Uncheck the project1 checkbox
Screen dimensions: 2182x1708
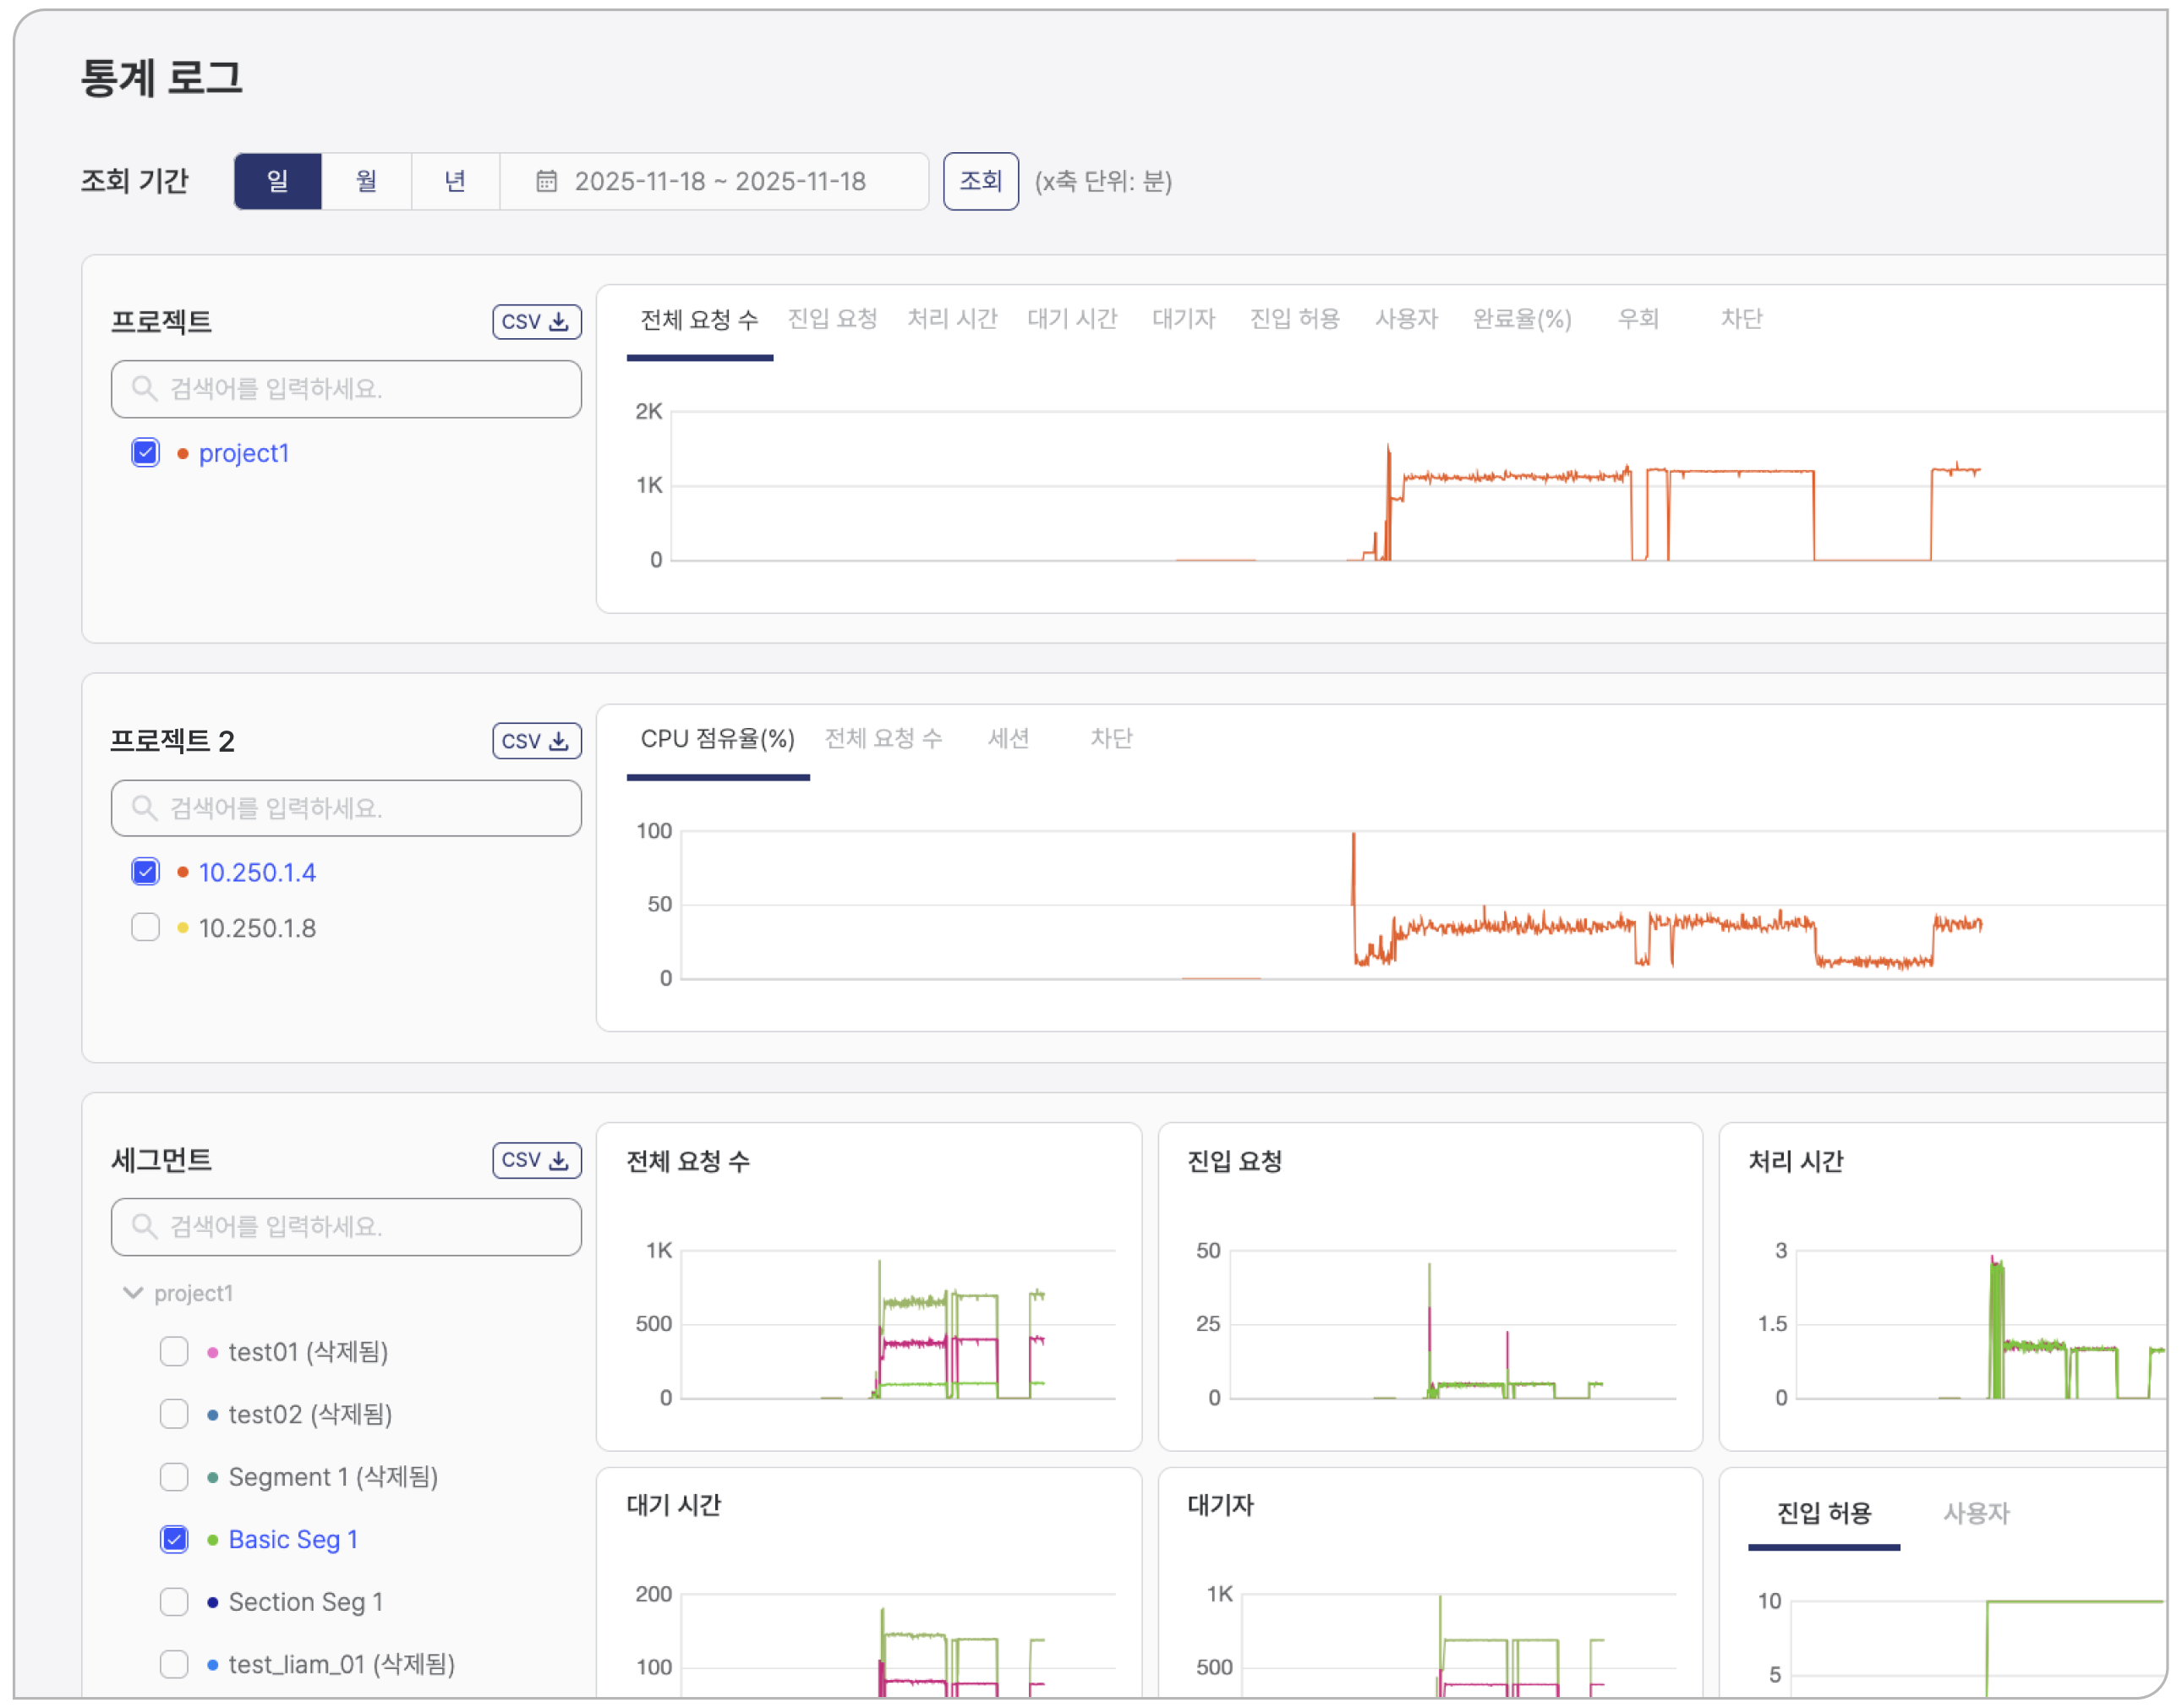click(x=146, y=453)
